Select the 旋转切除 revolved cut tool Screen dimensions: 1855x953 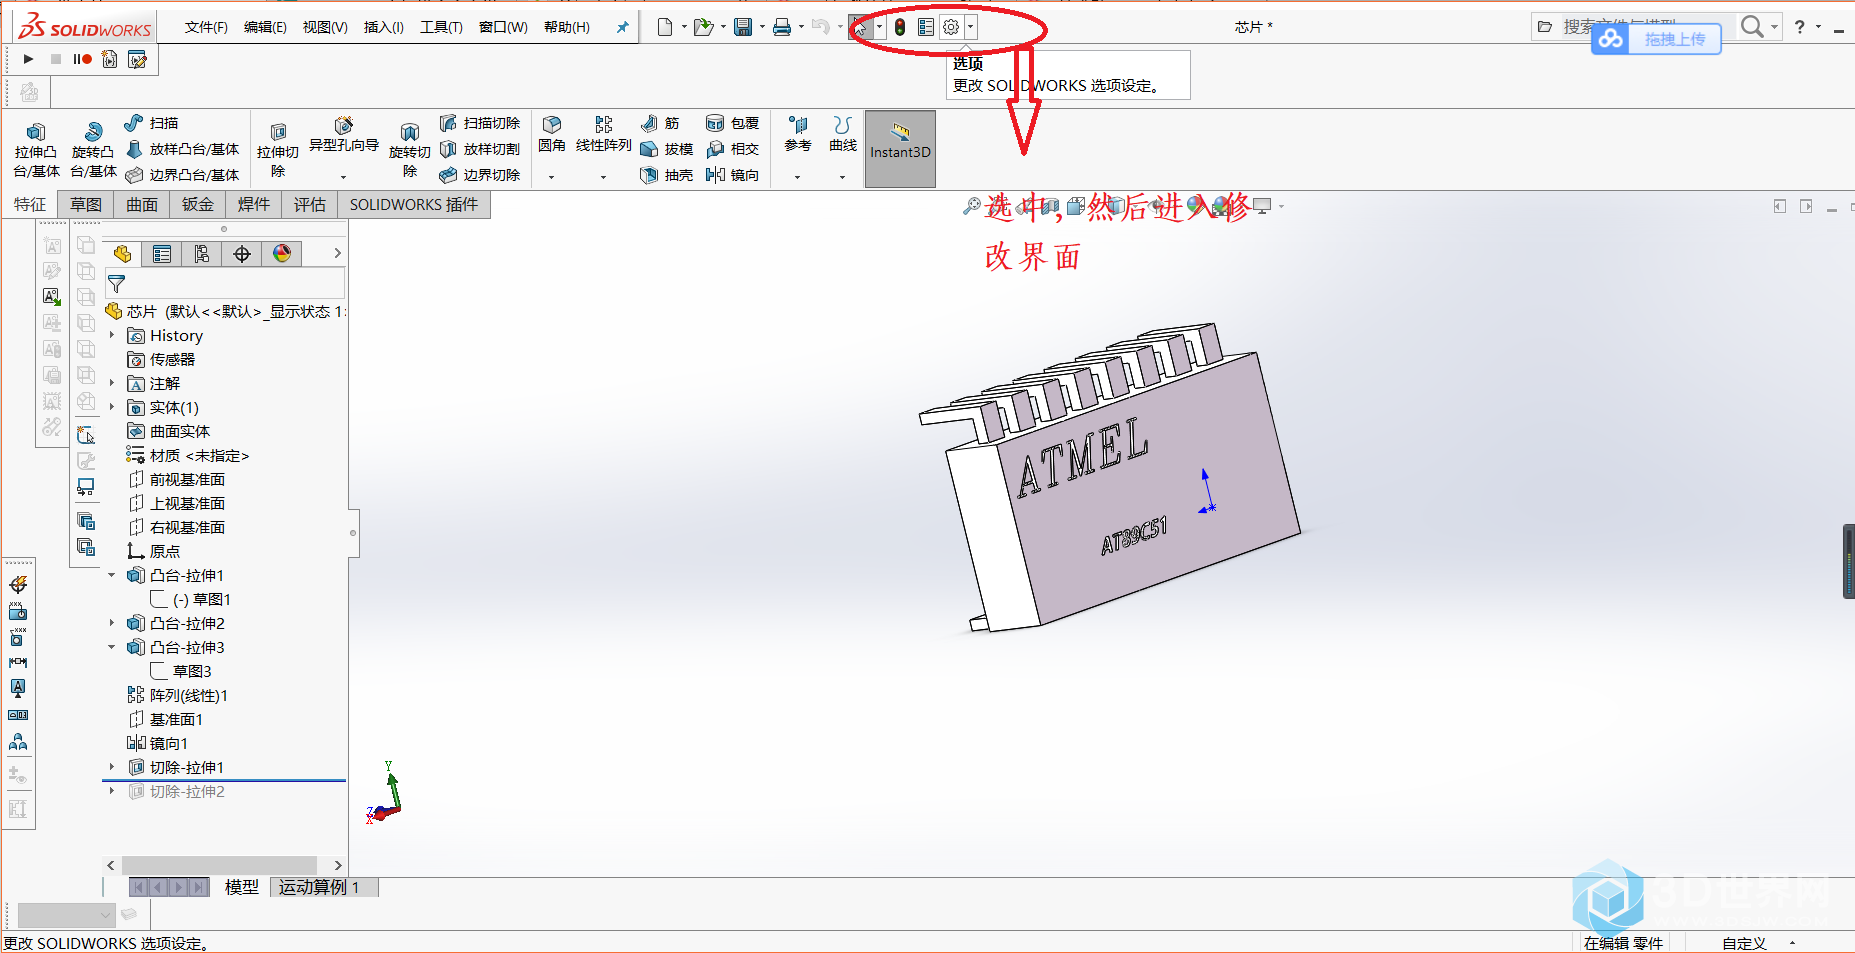[x=410, y=150]
